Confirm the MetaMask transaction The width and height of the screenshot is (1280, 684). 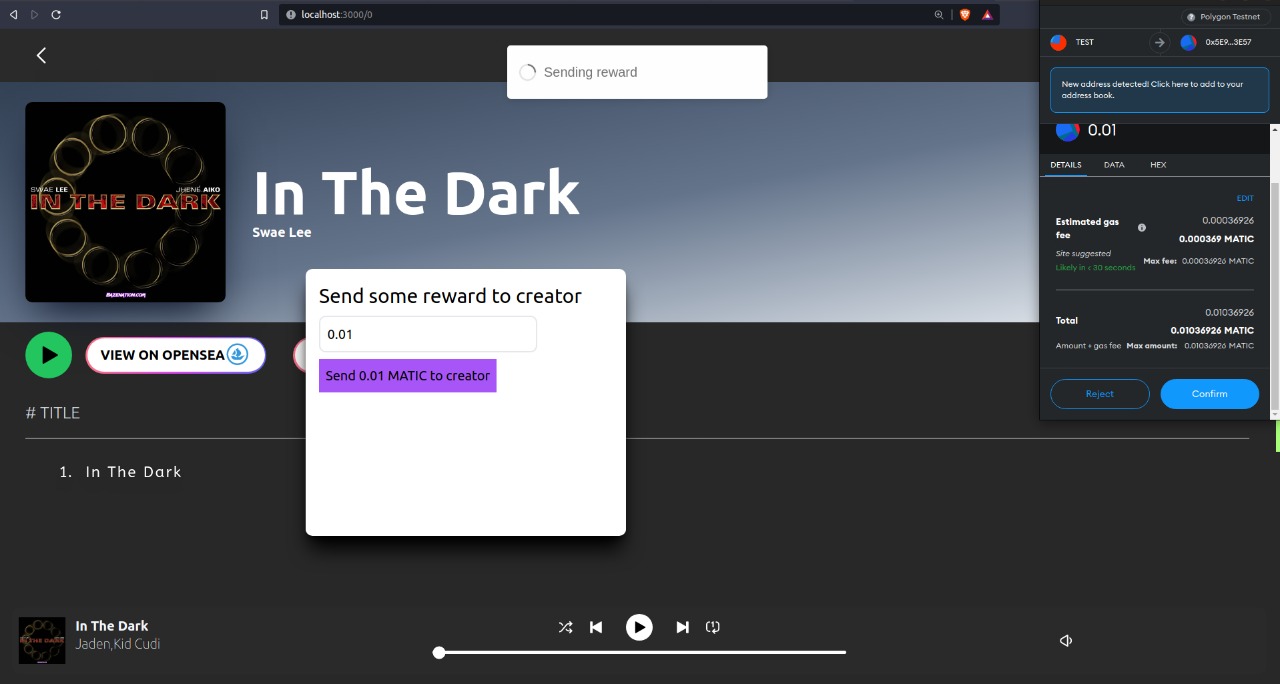[1209, 394]
